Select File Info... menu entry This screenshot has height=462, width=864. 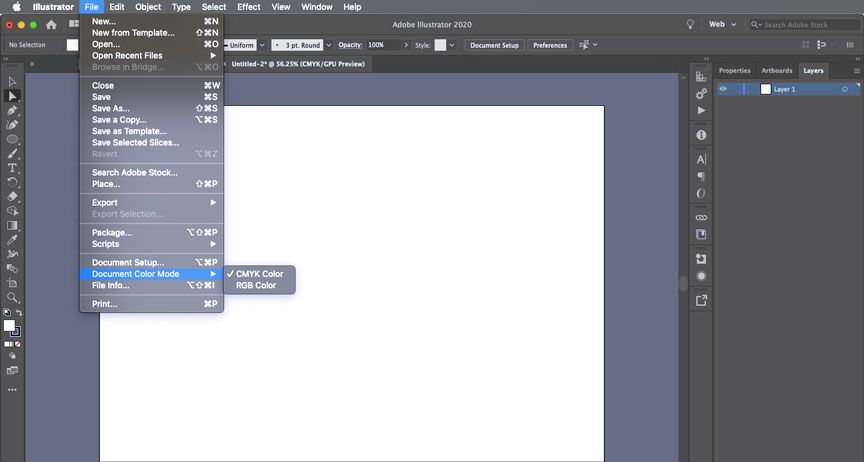[x=152, y=285]
